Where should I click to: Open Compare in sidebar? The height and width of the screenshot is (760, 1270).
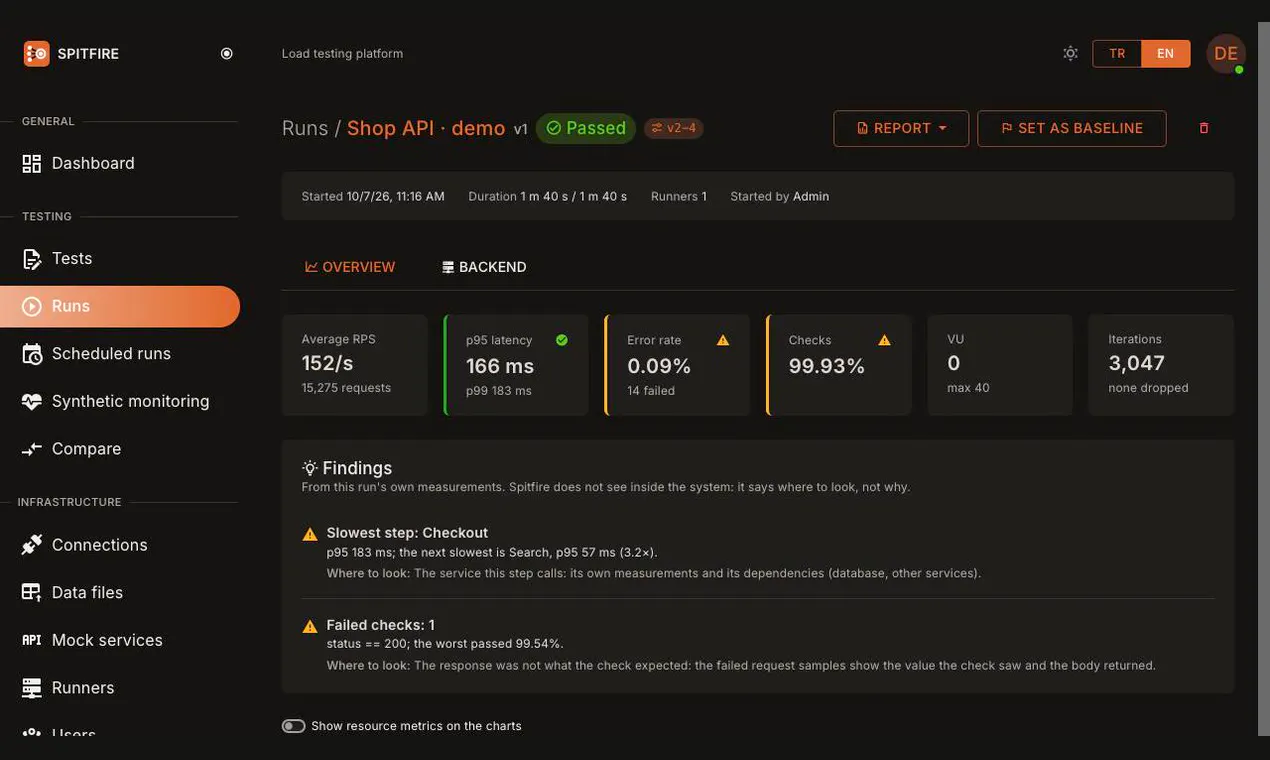[120, 449]
